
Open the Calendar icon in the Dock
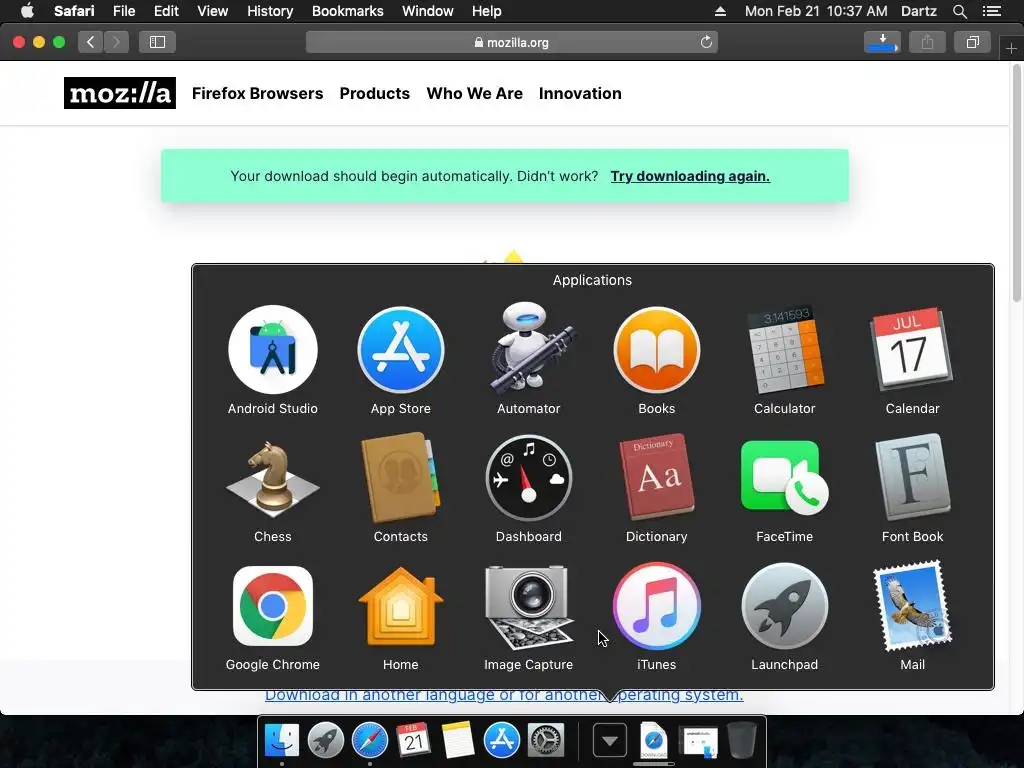tap(413, 740)
